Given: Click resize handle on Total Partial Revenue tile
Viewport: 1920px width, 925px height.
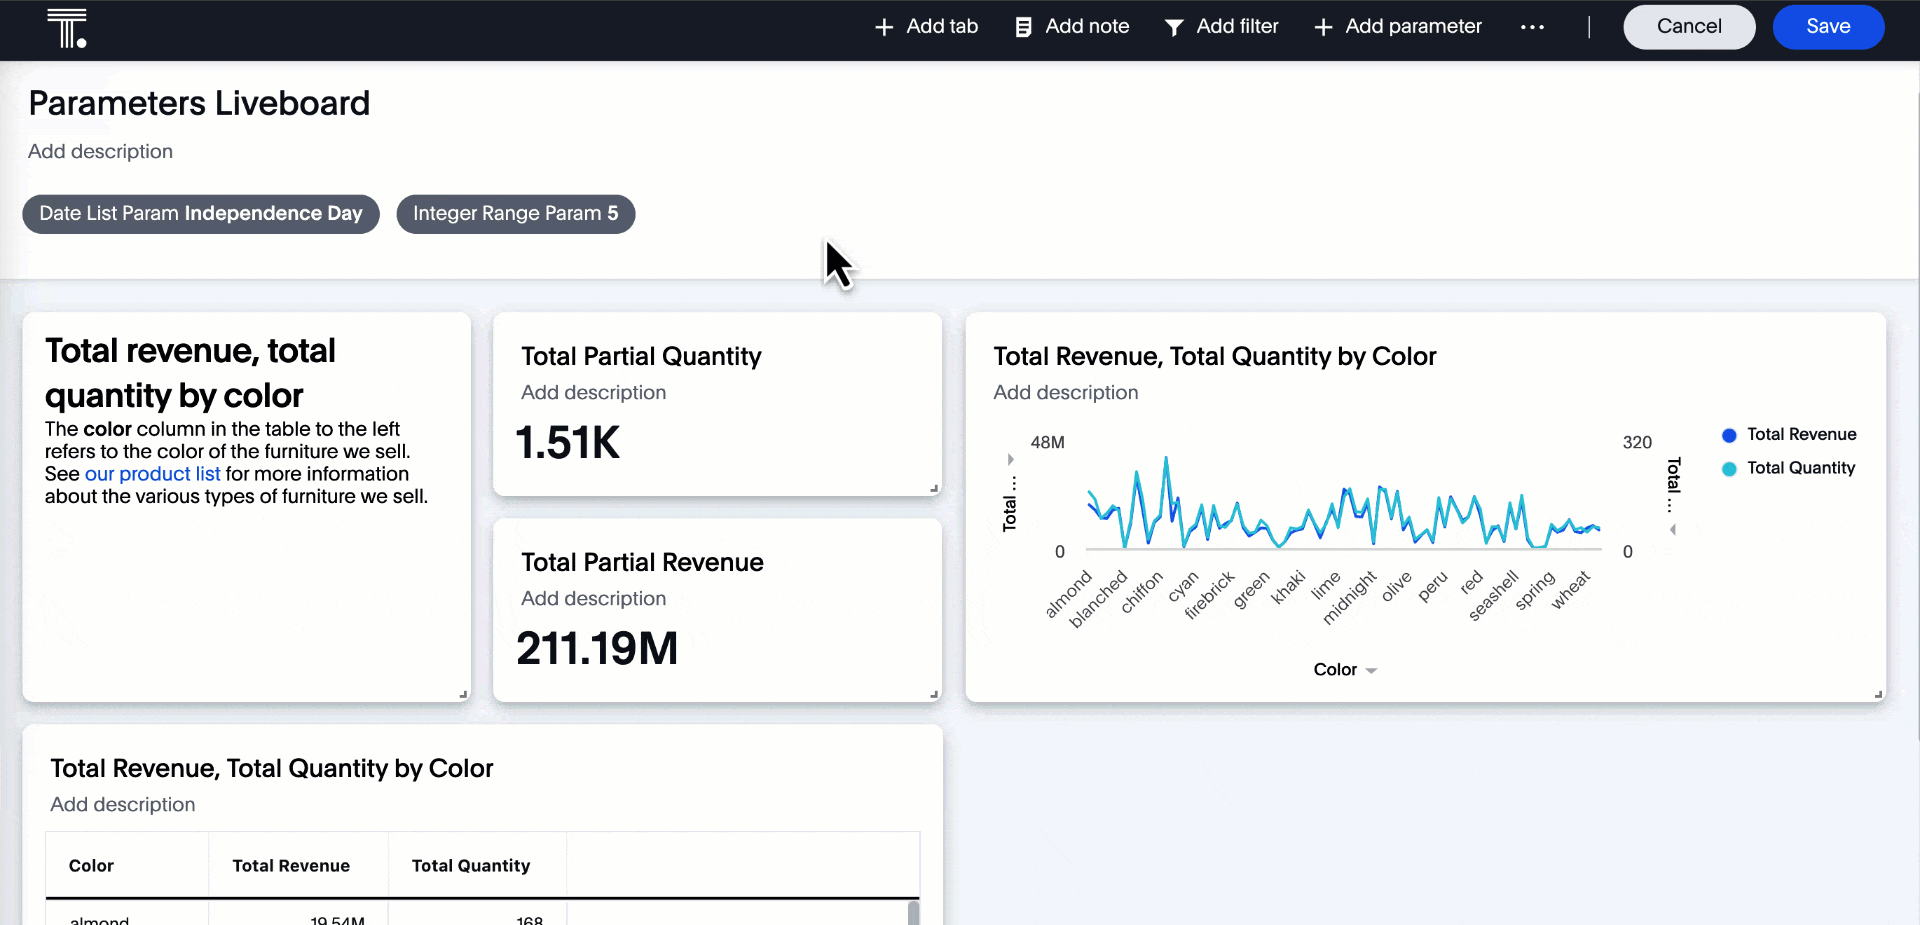Looking at the screenshot, I should tap(934, 694).
